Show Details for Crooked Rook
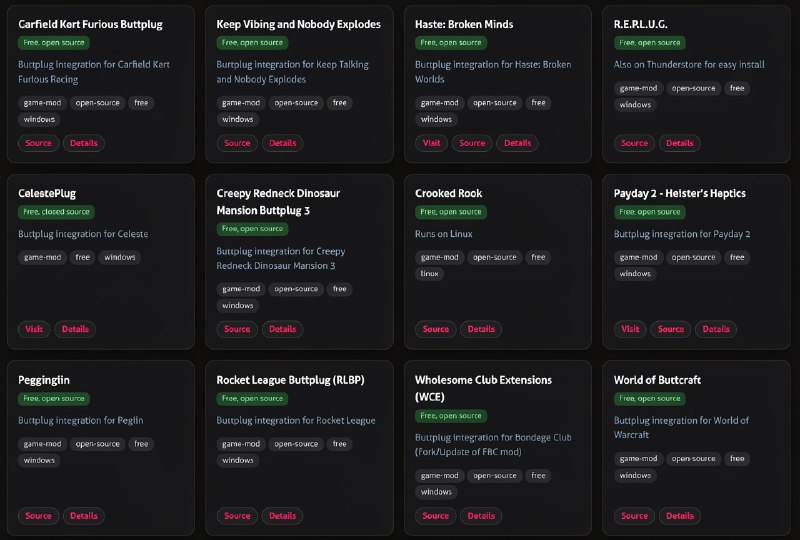This screenshot has height=540, width=800. tap(481, 329)
